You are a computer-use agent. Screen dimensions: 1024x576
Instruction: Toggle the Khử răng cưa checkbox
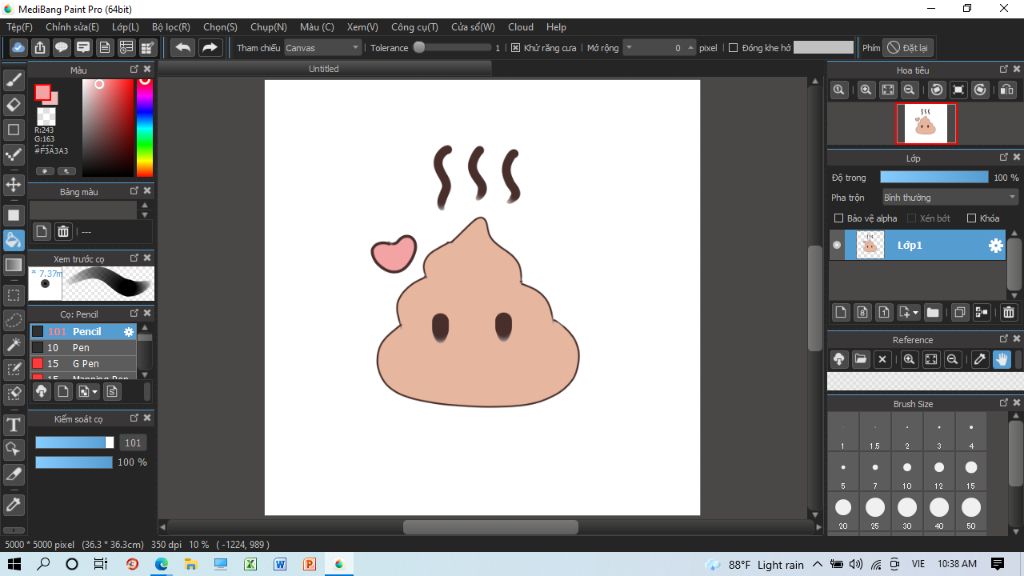pyautogui.click(x=515, y=48)
